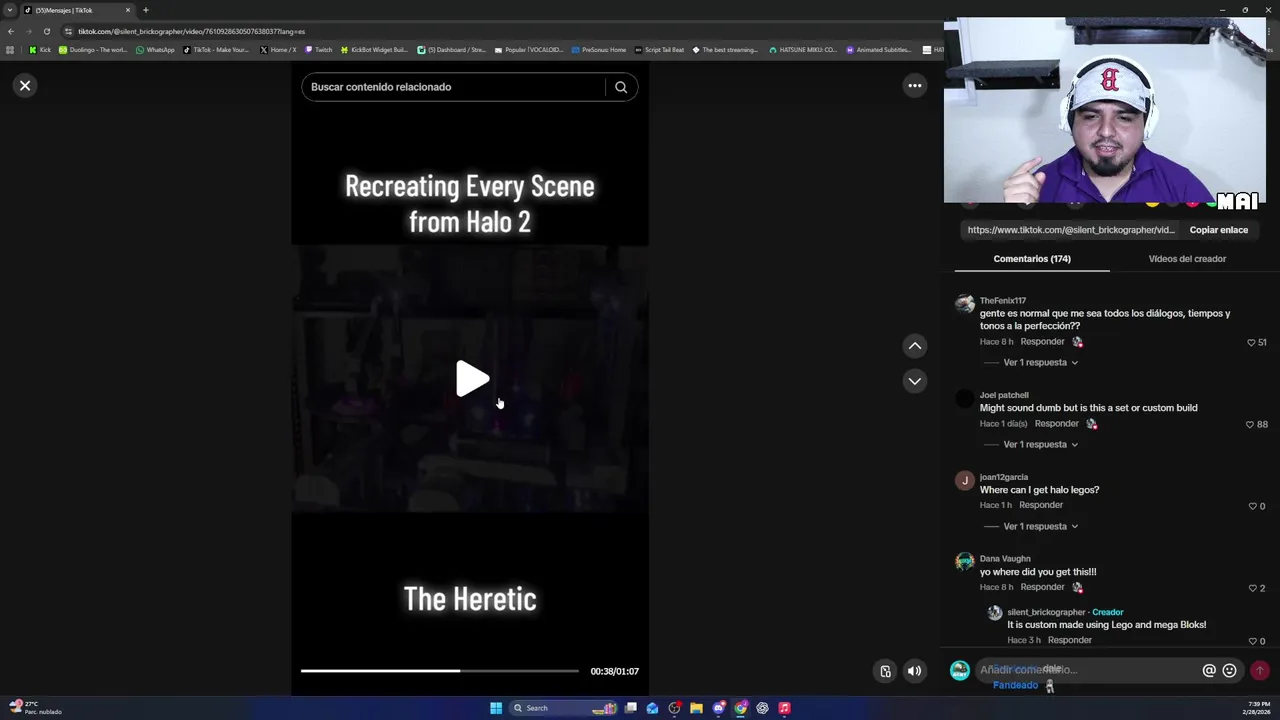Viewport: 1280px width, 720px height.
Task: Open the emoji picker
Action: pyautogui.click(x=1230, y=671)
